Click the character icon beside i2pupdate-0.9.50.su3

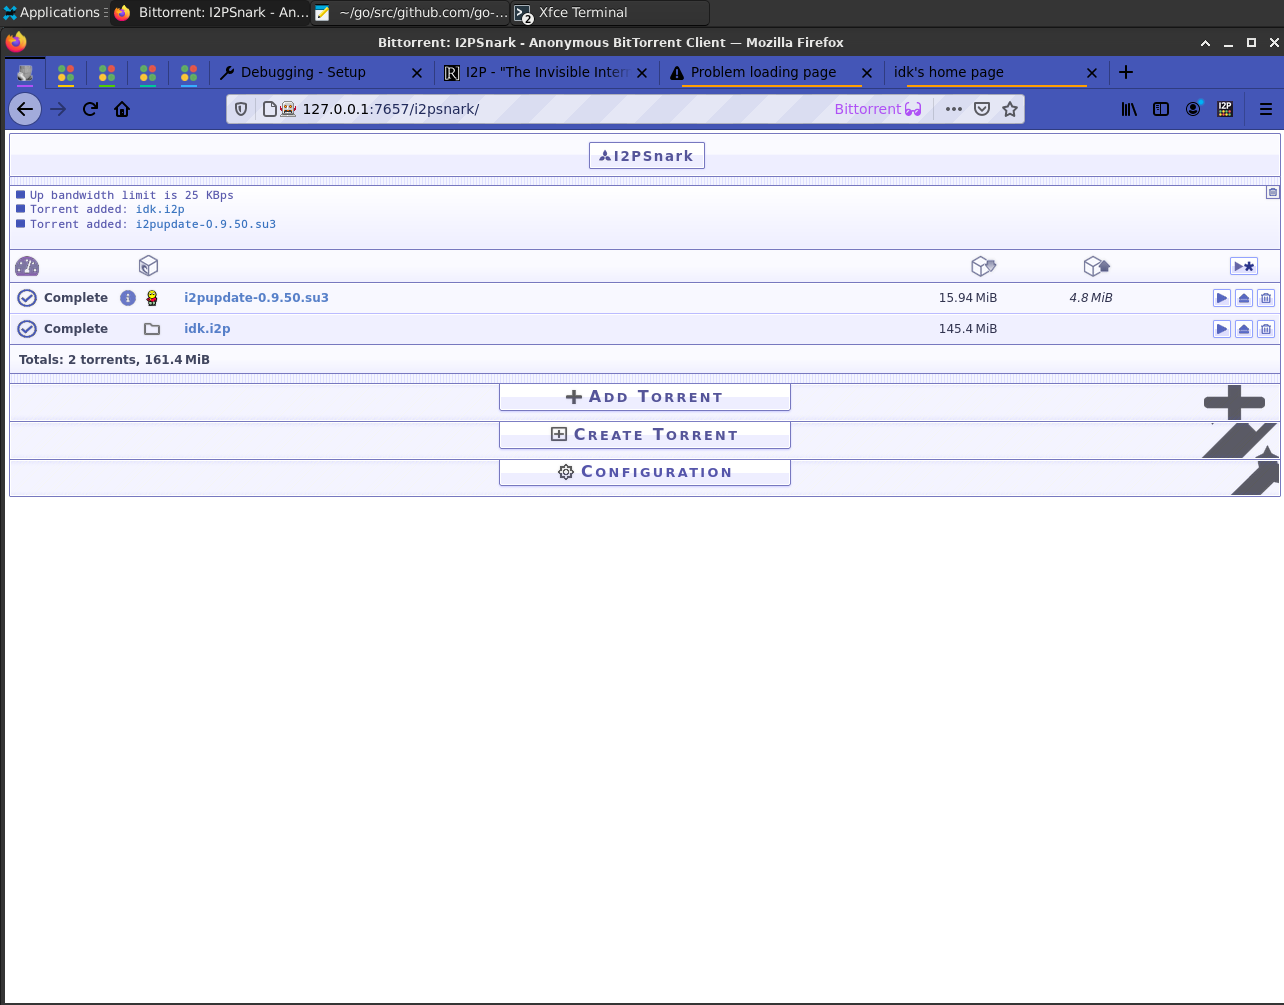pos(152,298)
